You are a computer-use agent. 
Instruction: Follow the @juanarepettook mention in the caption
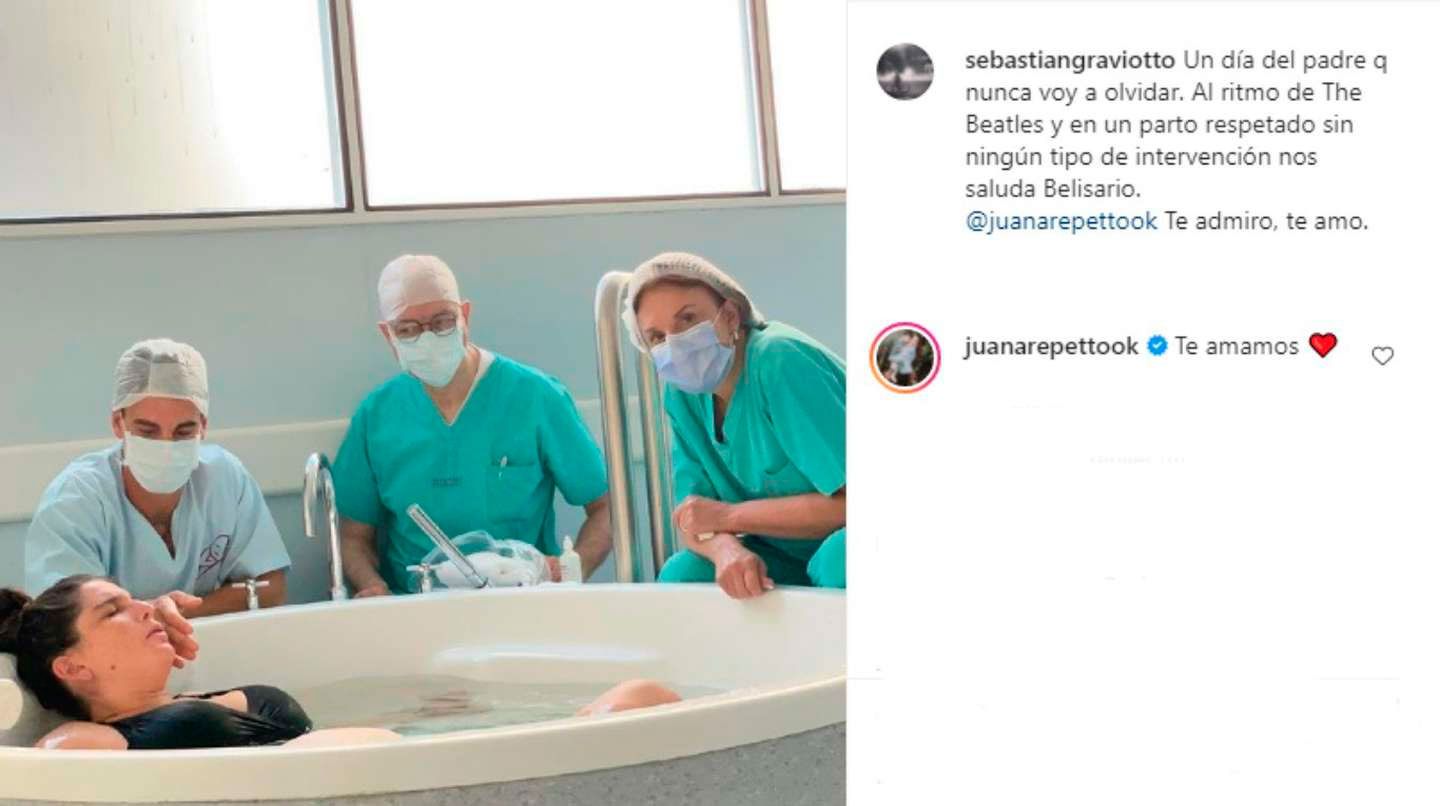(x=1061, y=221)
